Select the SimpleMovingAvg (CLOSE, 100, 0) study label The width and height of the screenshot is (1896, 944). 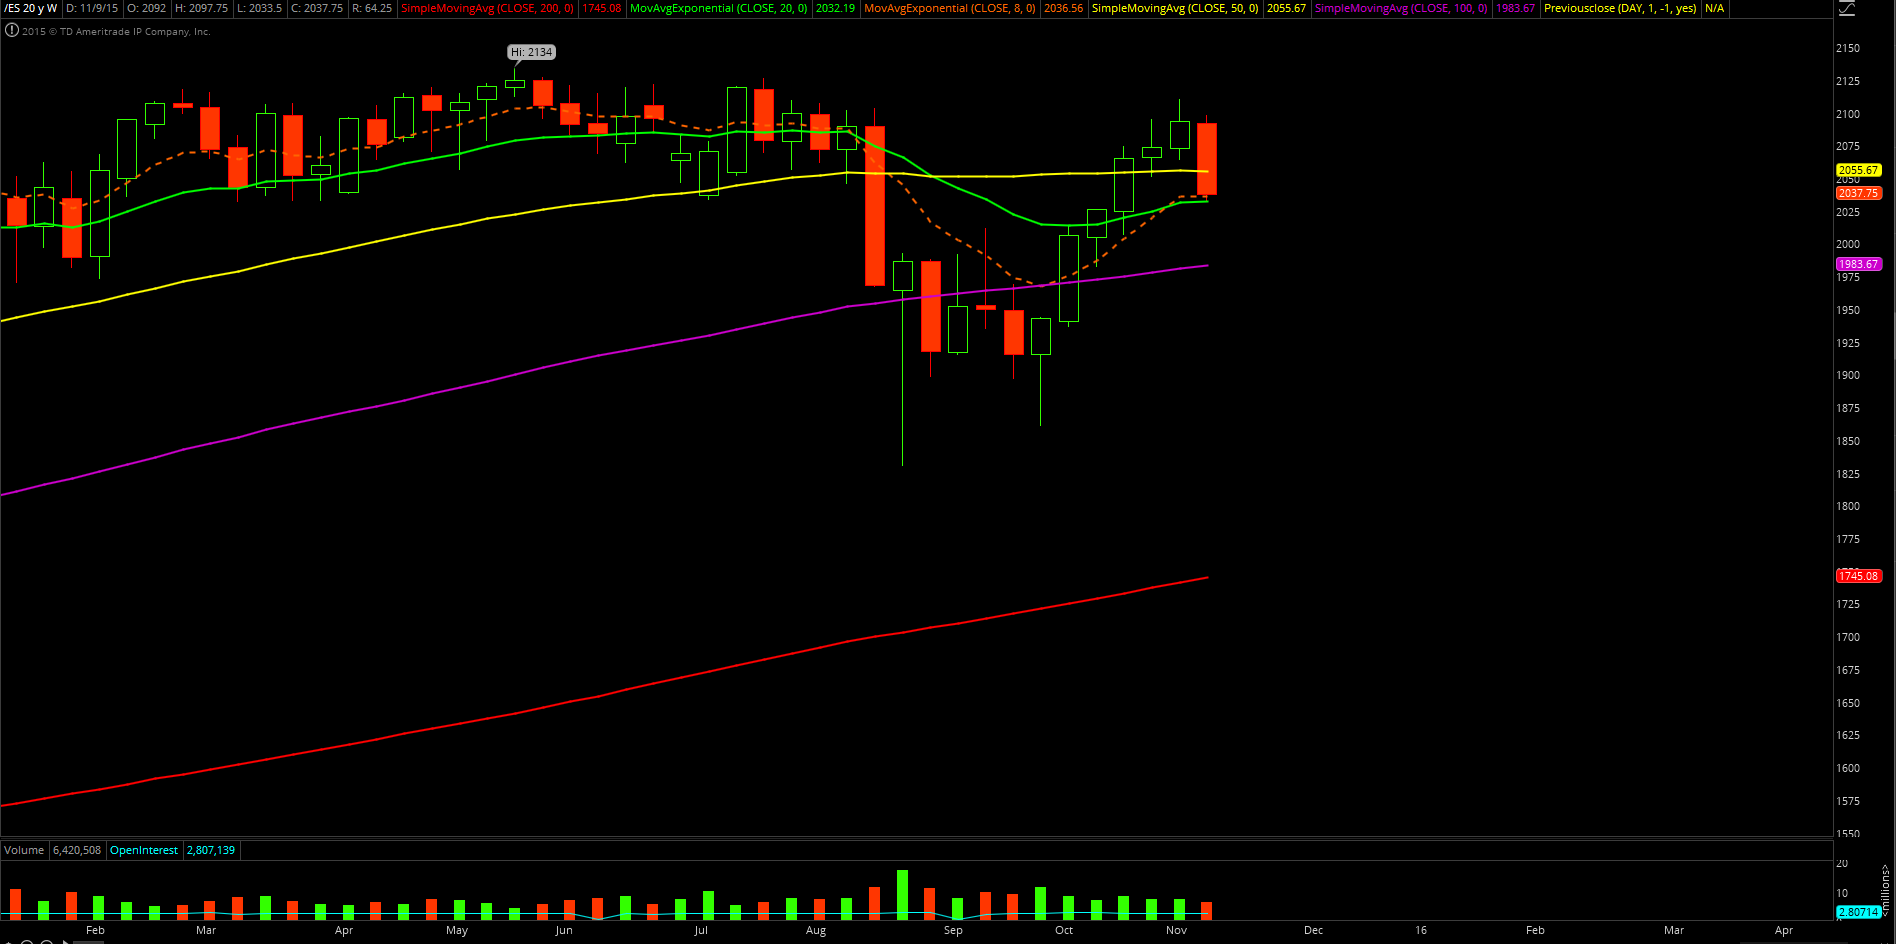(1401, 8)
